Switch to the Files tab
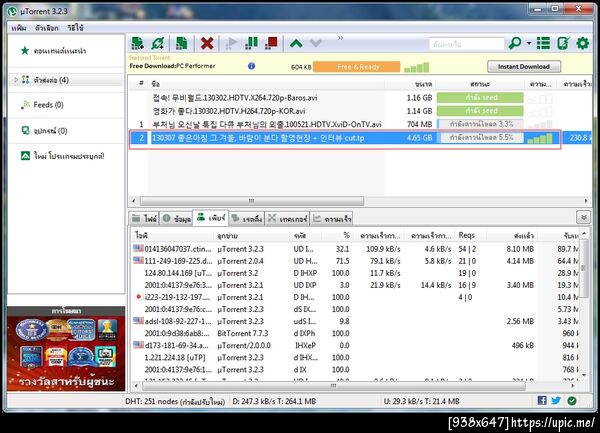Image resolution: width=600 pixels, height=433 pixels. [144, 218]
